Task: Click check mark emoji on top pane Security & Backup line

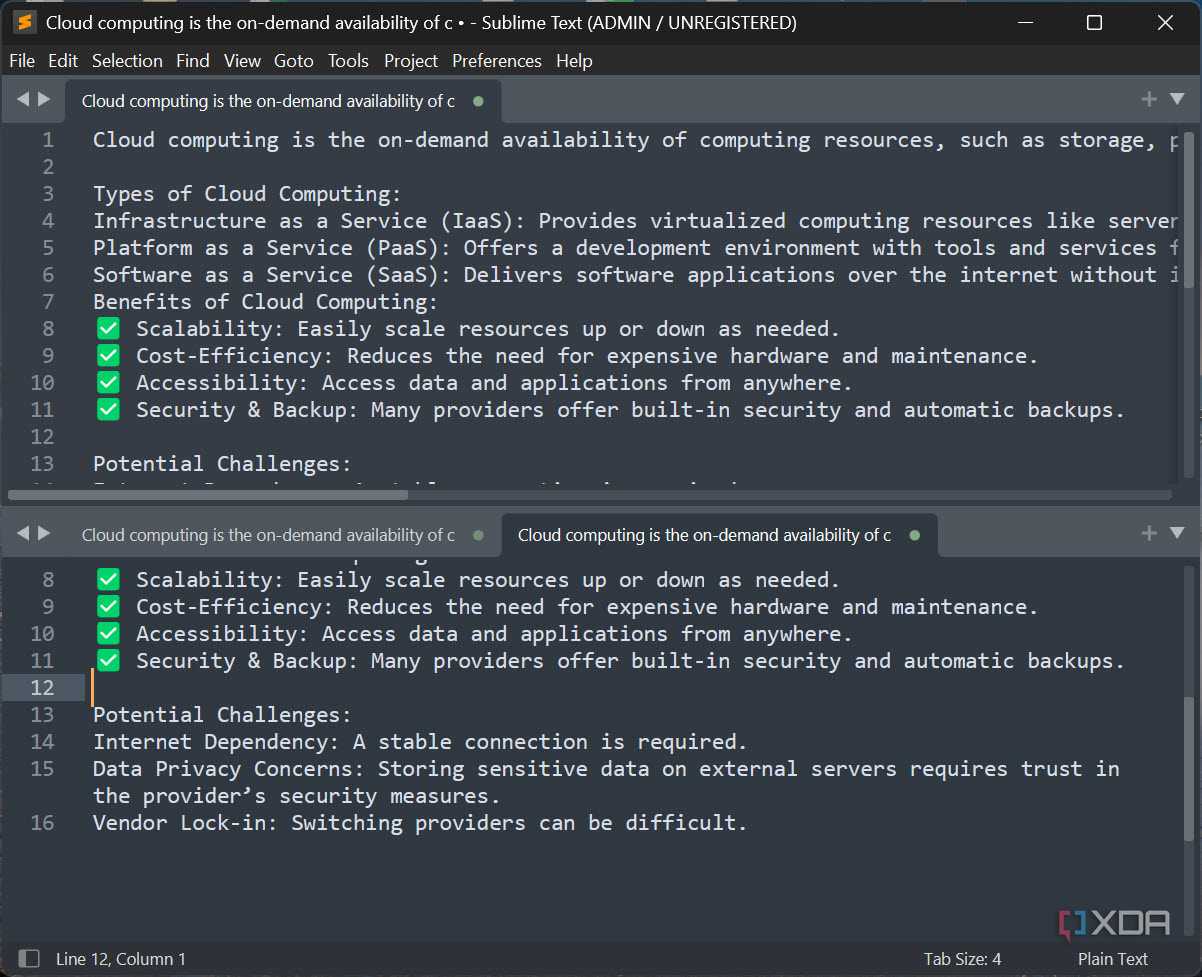Action: [x=108, y=409]
